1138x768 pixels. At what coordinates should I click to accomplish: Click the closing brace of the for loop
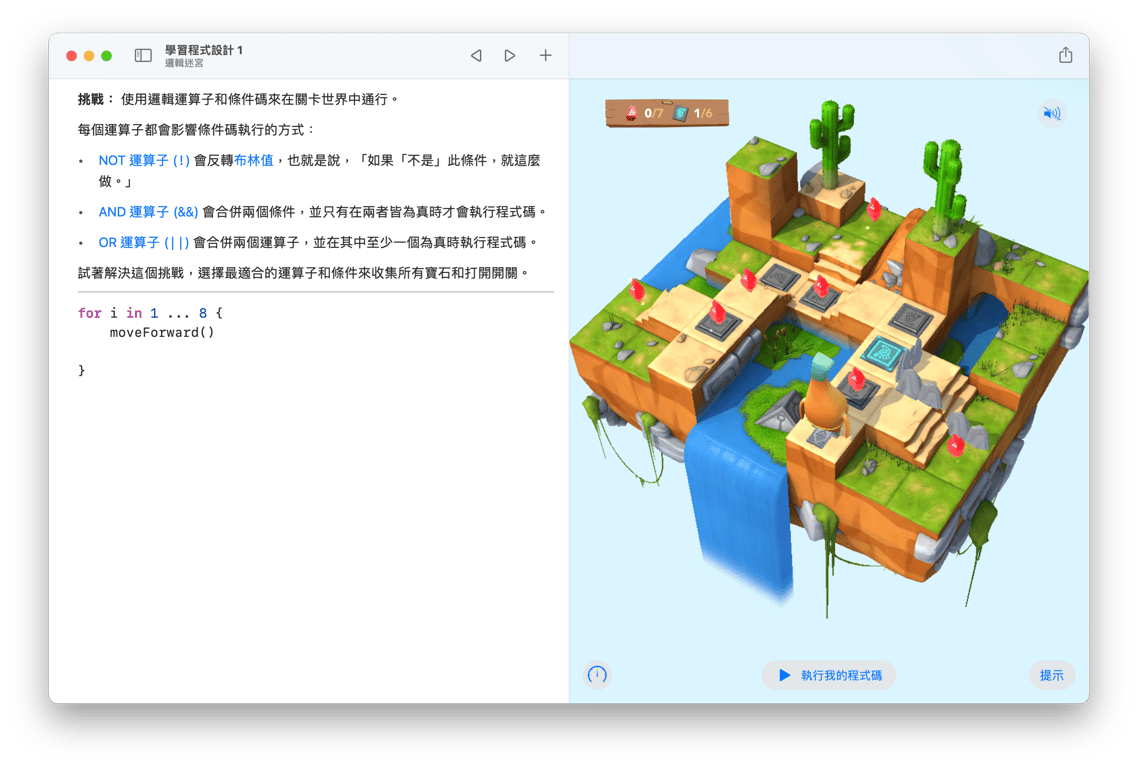pos(81,370)
